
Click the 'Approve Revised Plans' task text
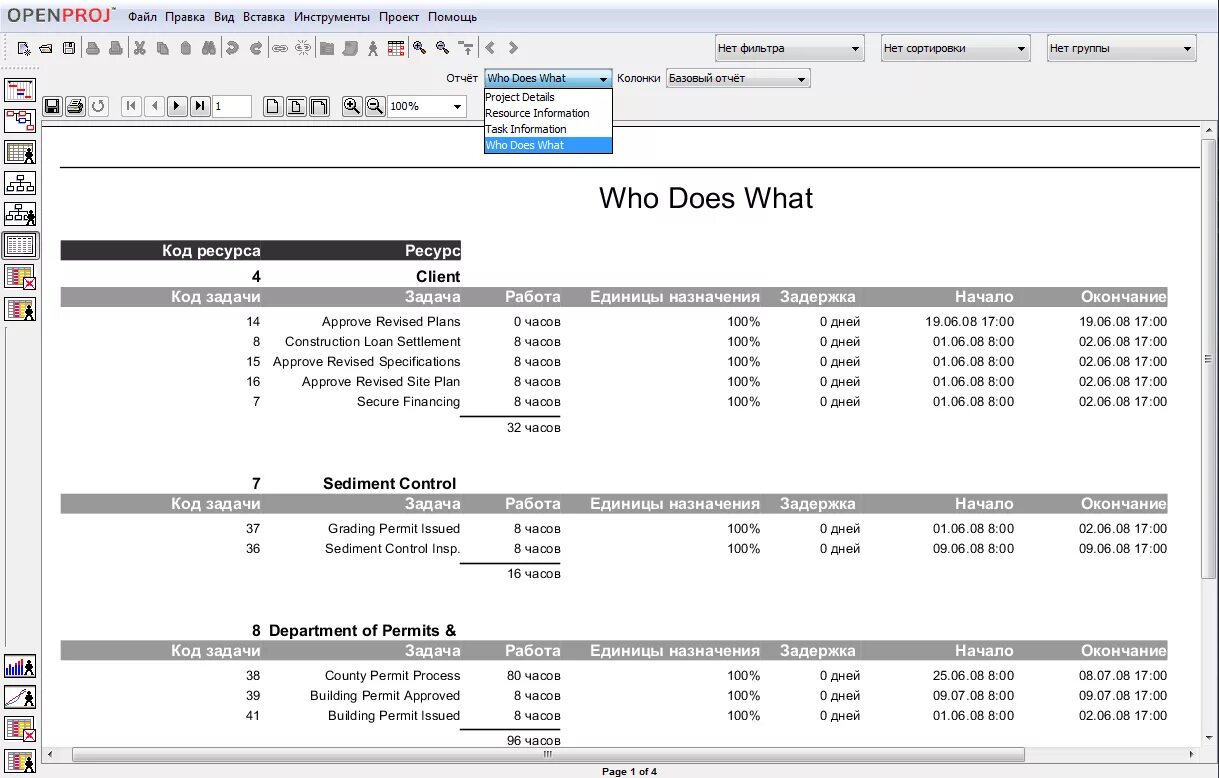pos(391,321)
